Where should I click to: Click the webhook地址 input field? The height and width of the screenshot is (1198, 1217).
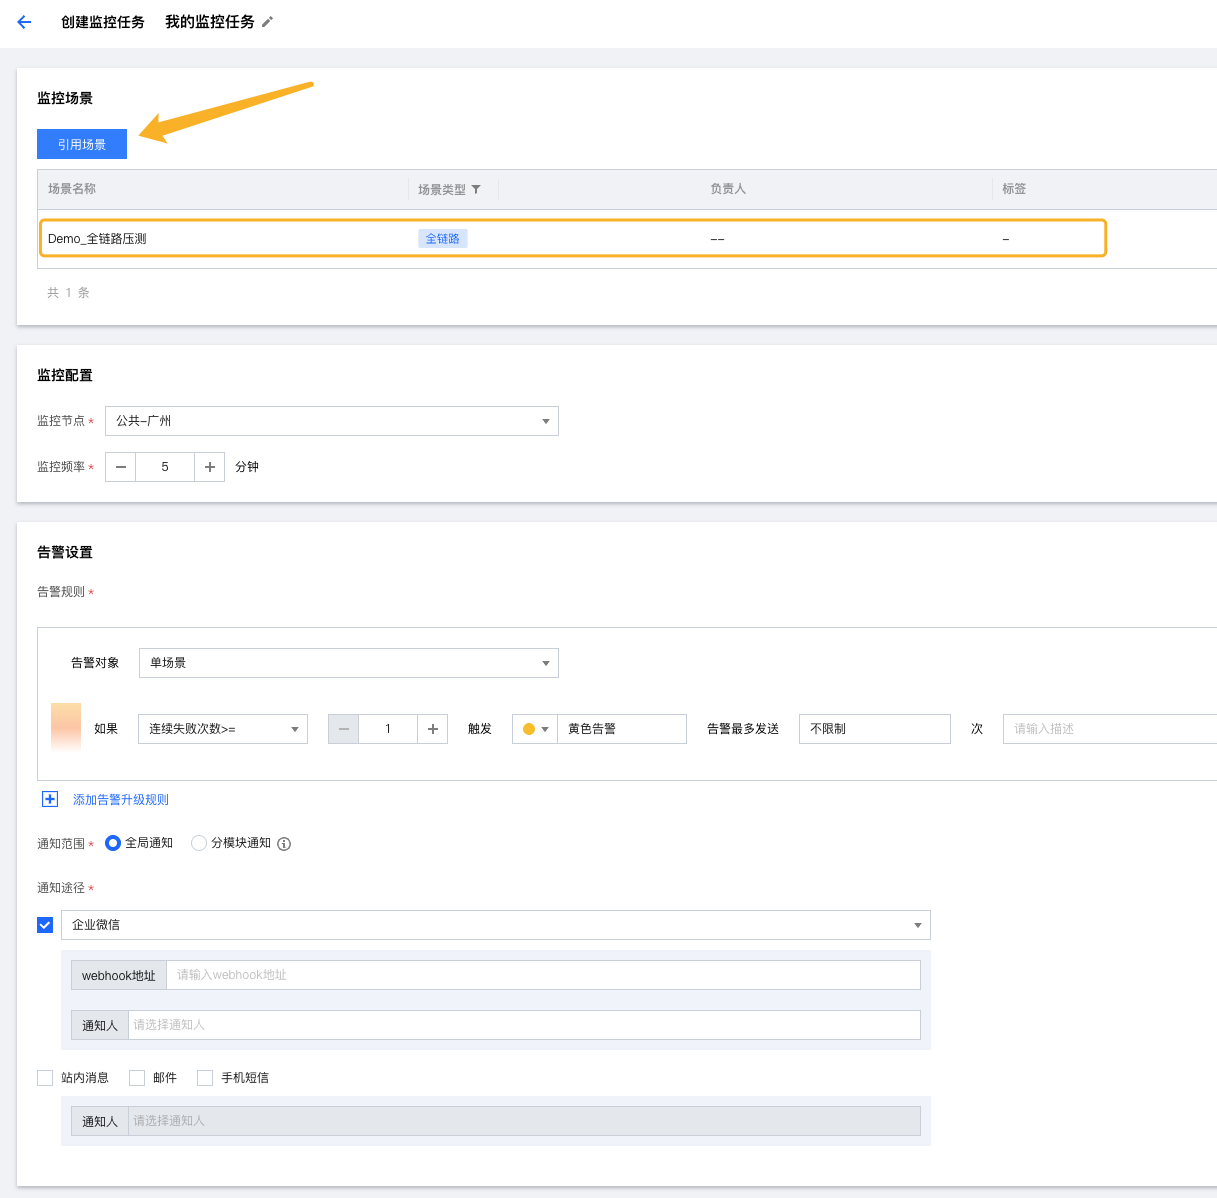coord(543,975)
